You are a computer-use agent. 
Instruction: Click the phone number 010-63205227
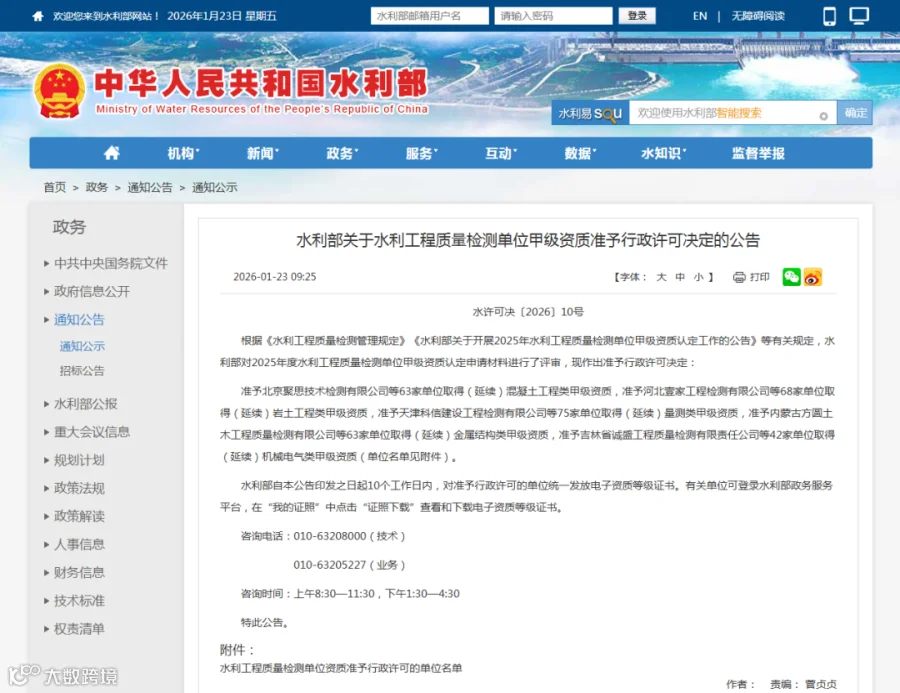tap(329, 565)
